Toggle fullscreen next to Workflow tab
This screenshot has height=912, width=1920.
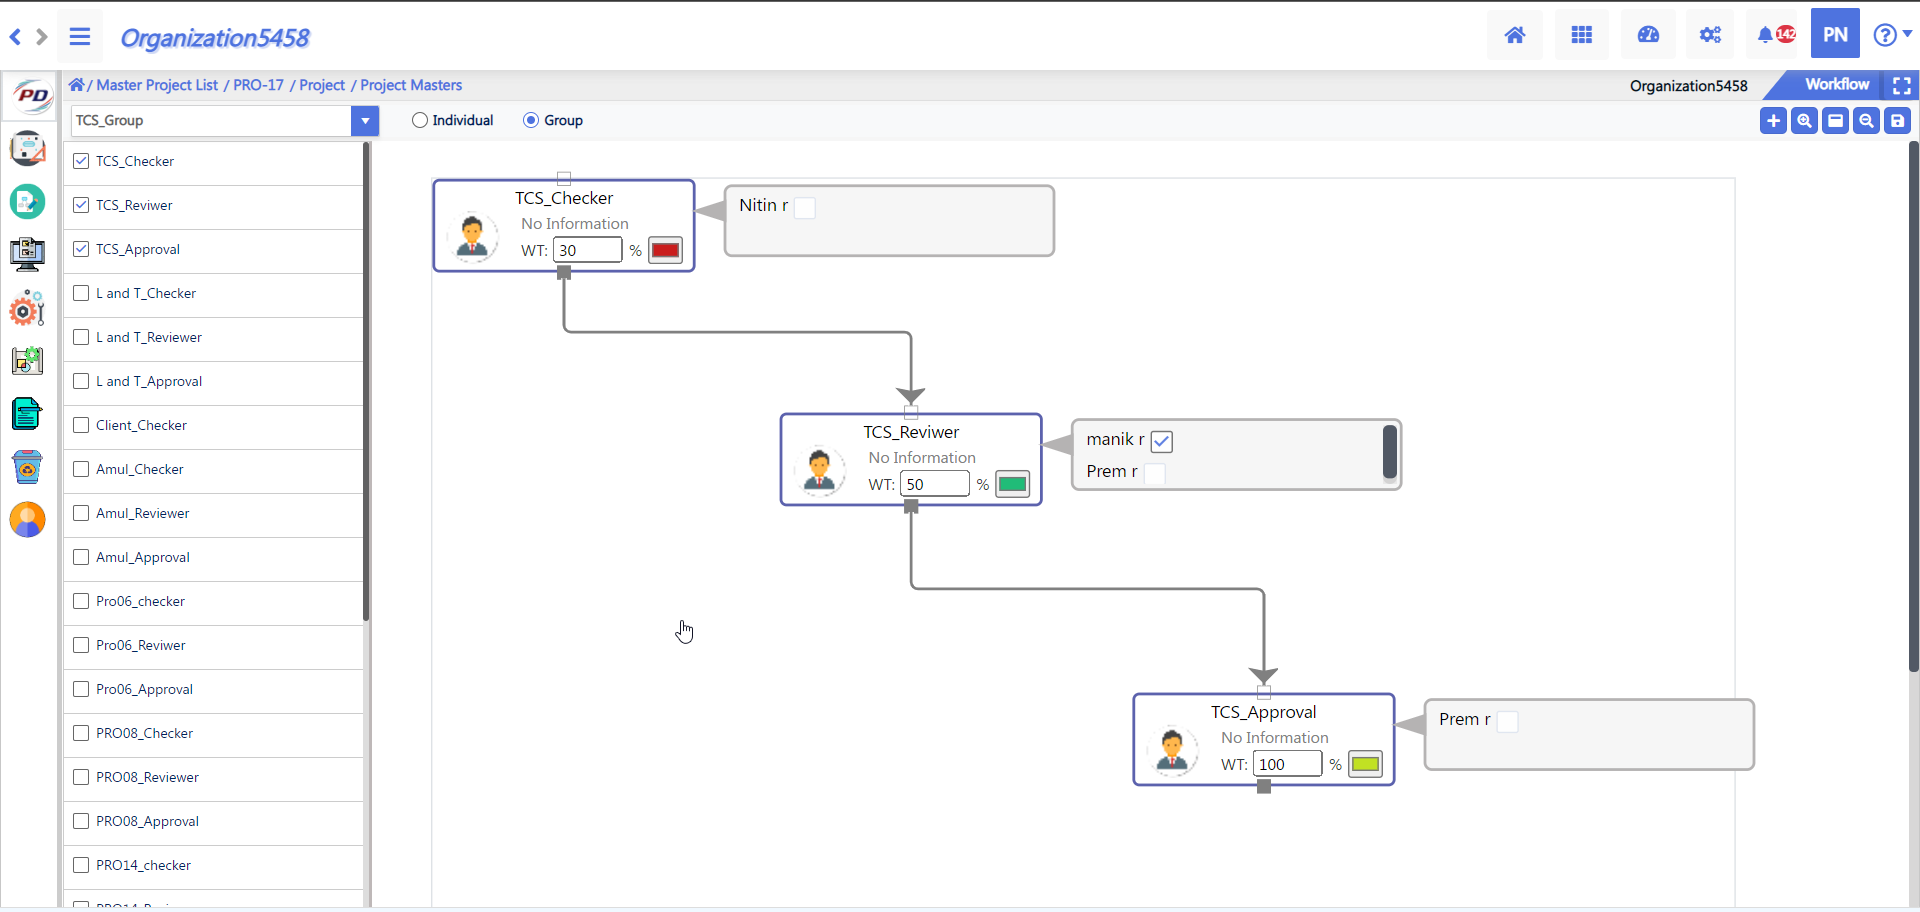pyautogui.click(x=1901, y=86)
